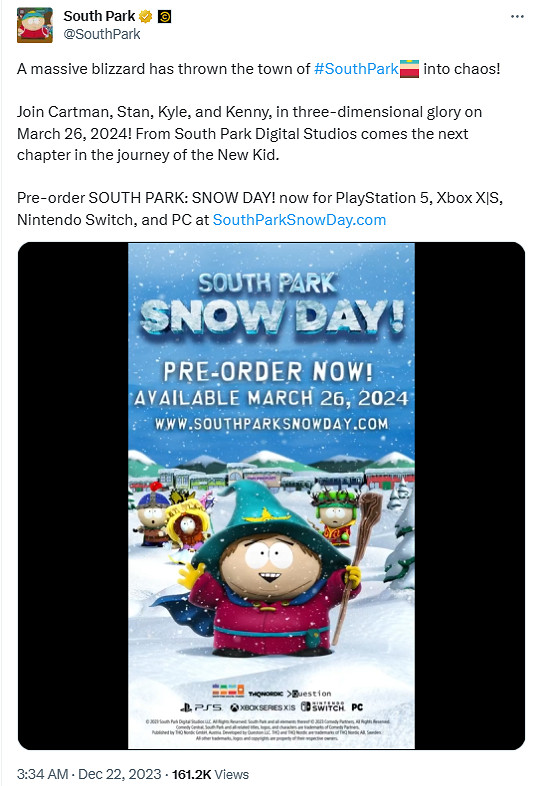Click the Xbox Series X|S logo
This screenshot has width=539, height=786.
tap(263, 707)
